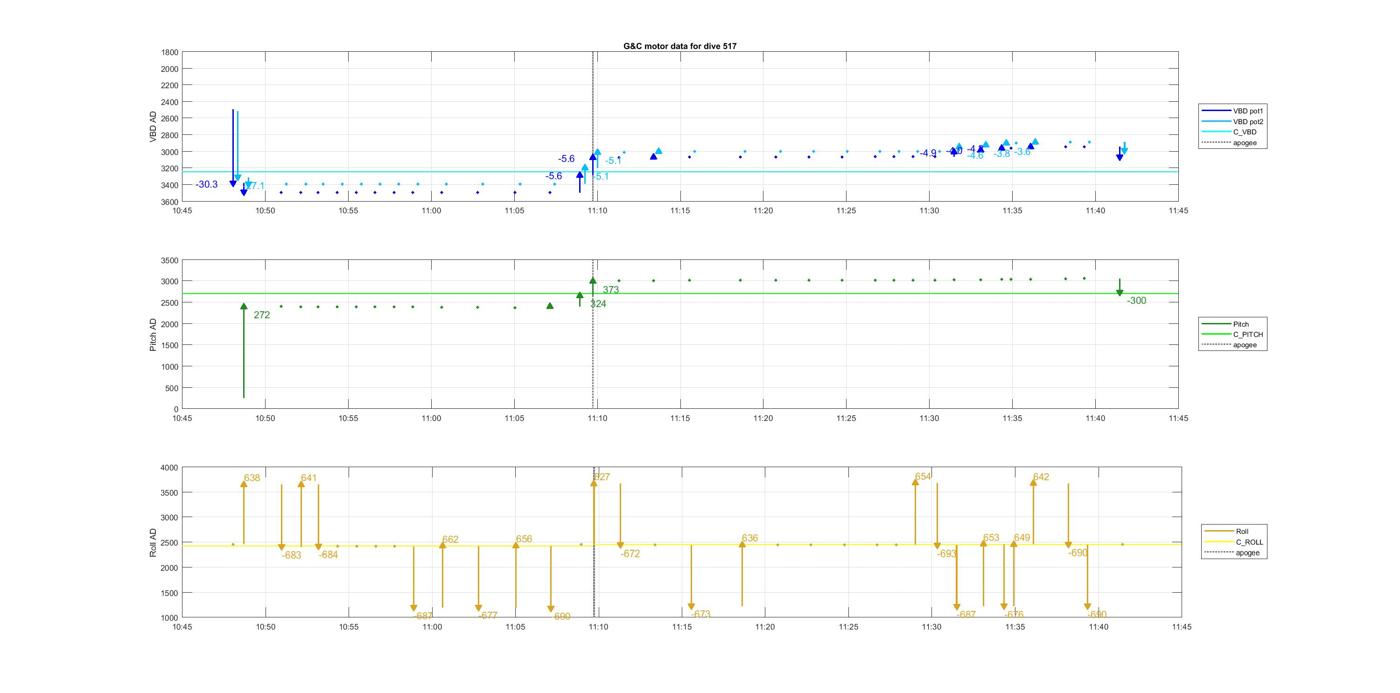Click the '642' roll value label

point(1041,478)
